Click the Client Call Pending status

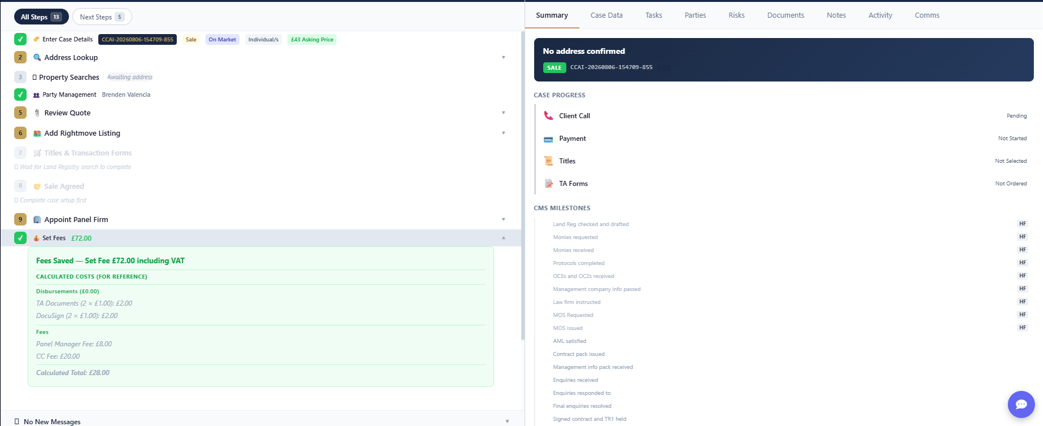pyautogui.click(x=1016, y=116)
